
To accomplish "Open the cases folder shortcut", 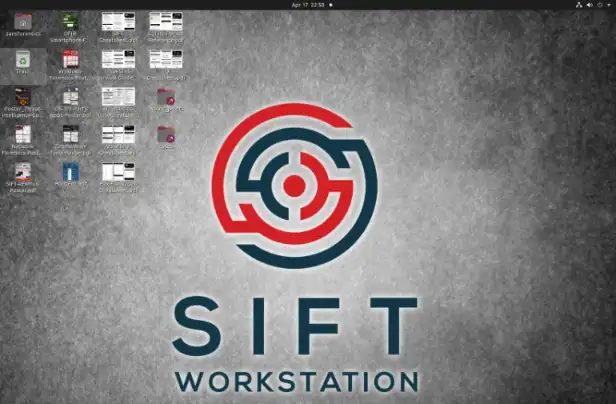I will coord(166,134).
